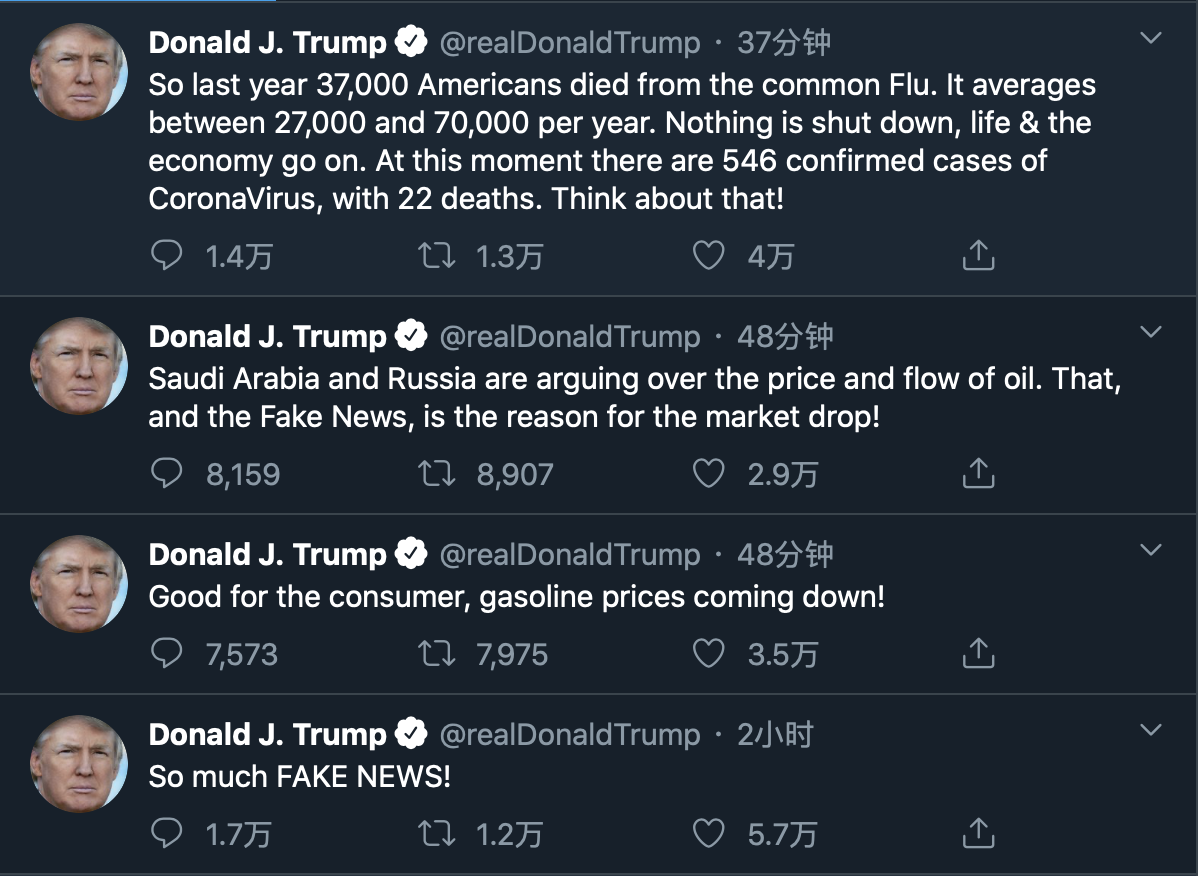Image resolution: width=1198 pixels, height=876 pixels.
Task: Retweet the Saudi Arabia oil tweet
Action: 435,473
